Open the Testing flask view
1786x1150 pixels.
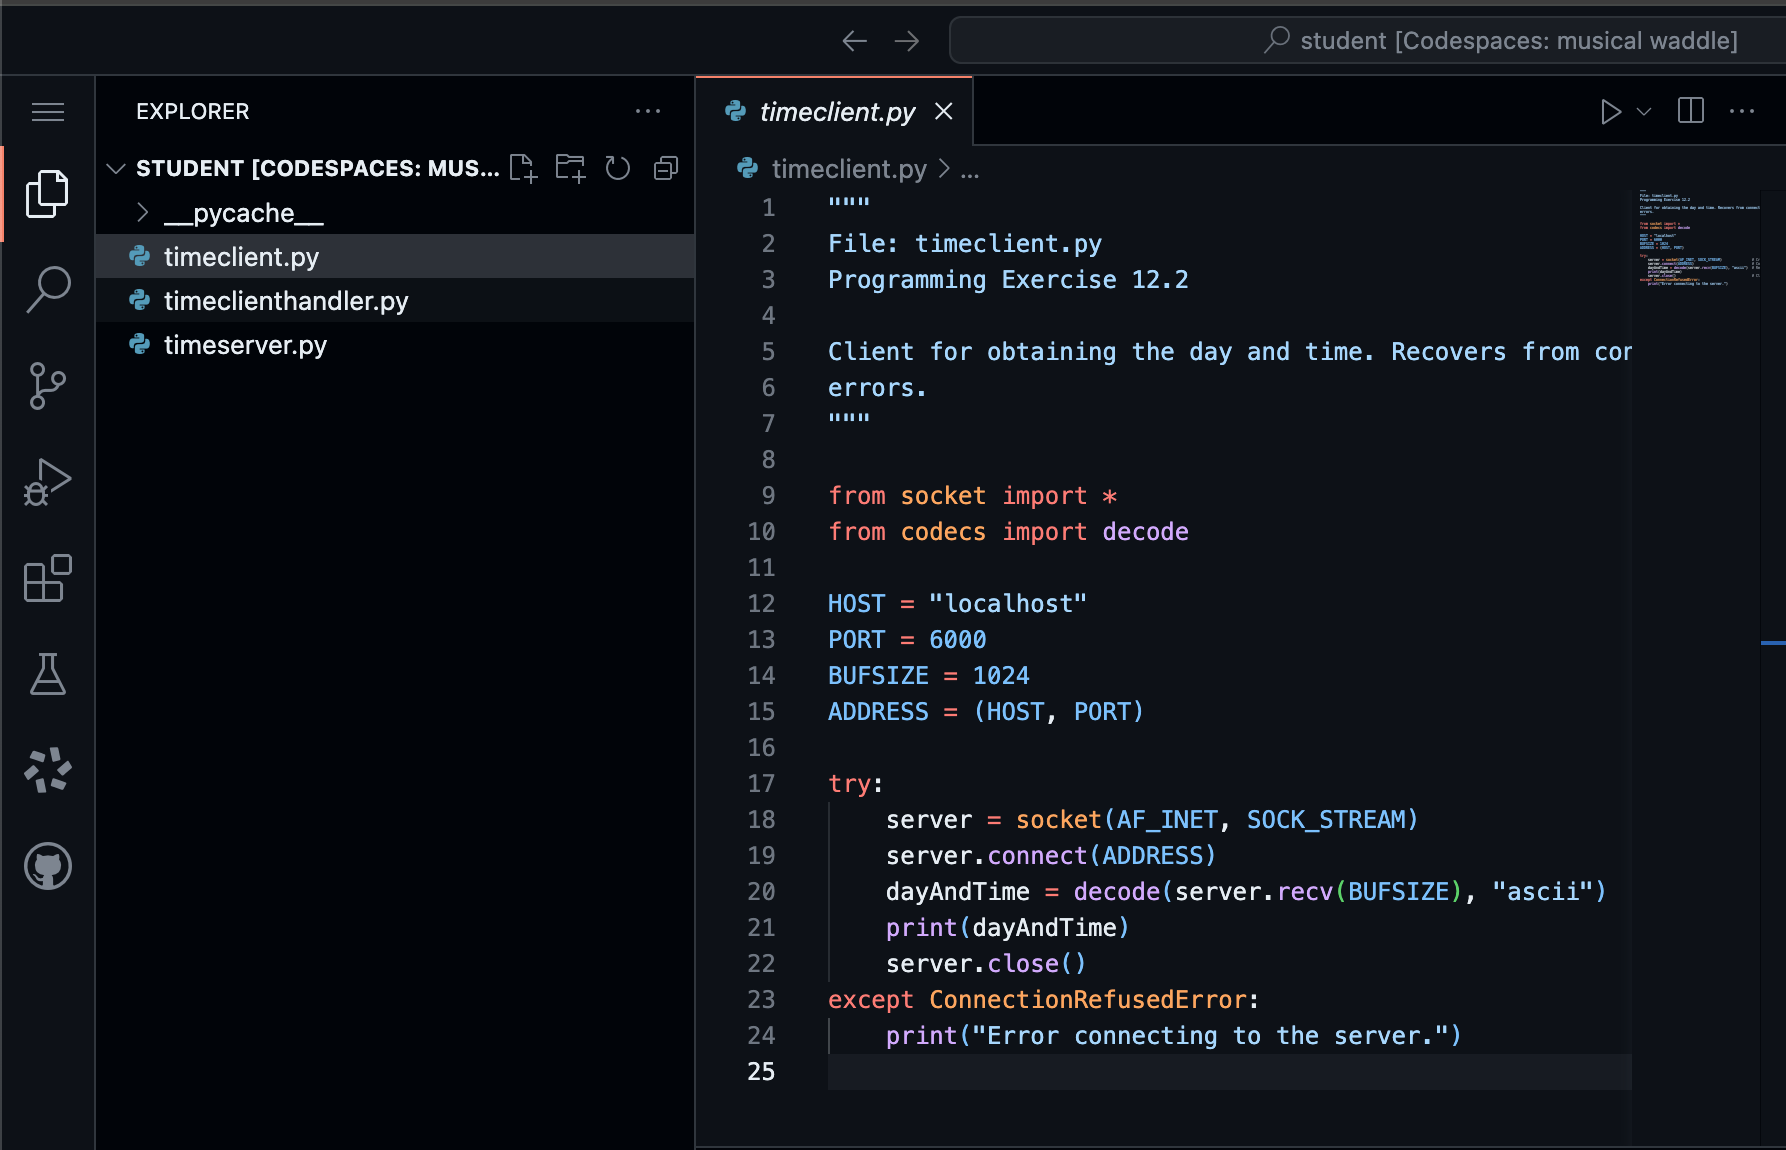tap(48, 674)
